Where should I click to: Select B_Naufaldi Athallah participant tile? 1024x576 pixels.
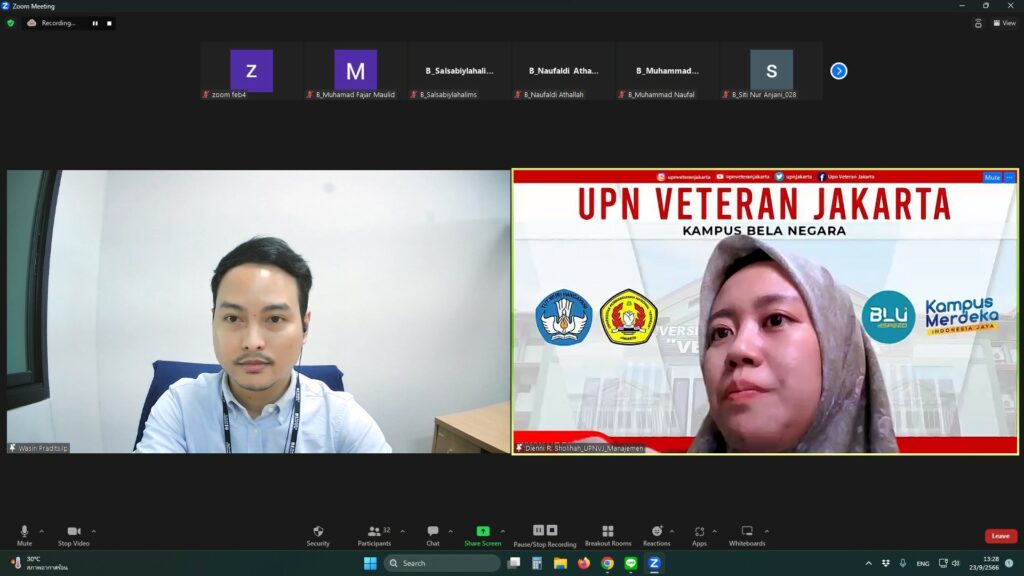(x=563, y=71)
